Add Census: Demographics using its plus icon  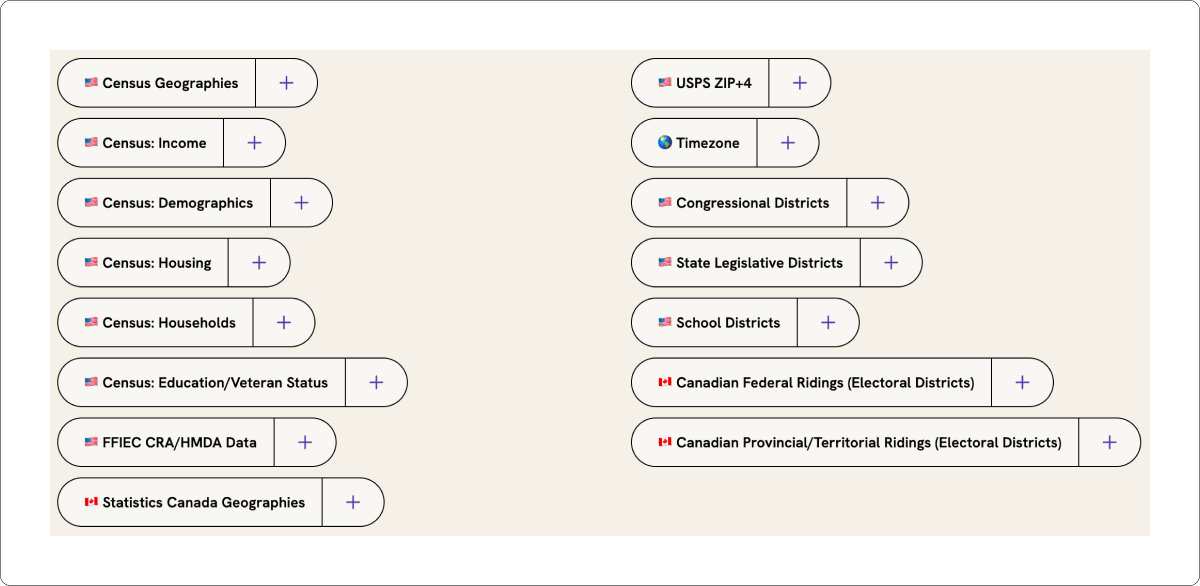(x=301, y=203)
